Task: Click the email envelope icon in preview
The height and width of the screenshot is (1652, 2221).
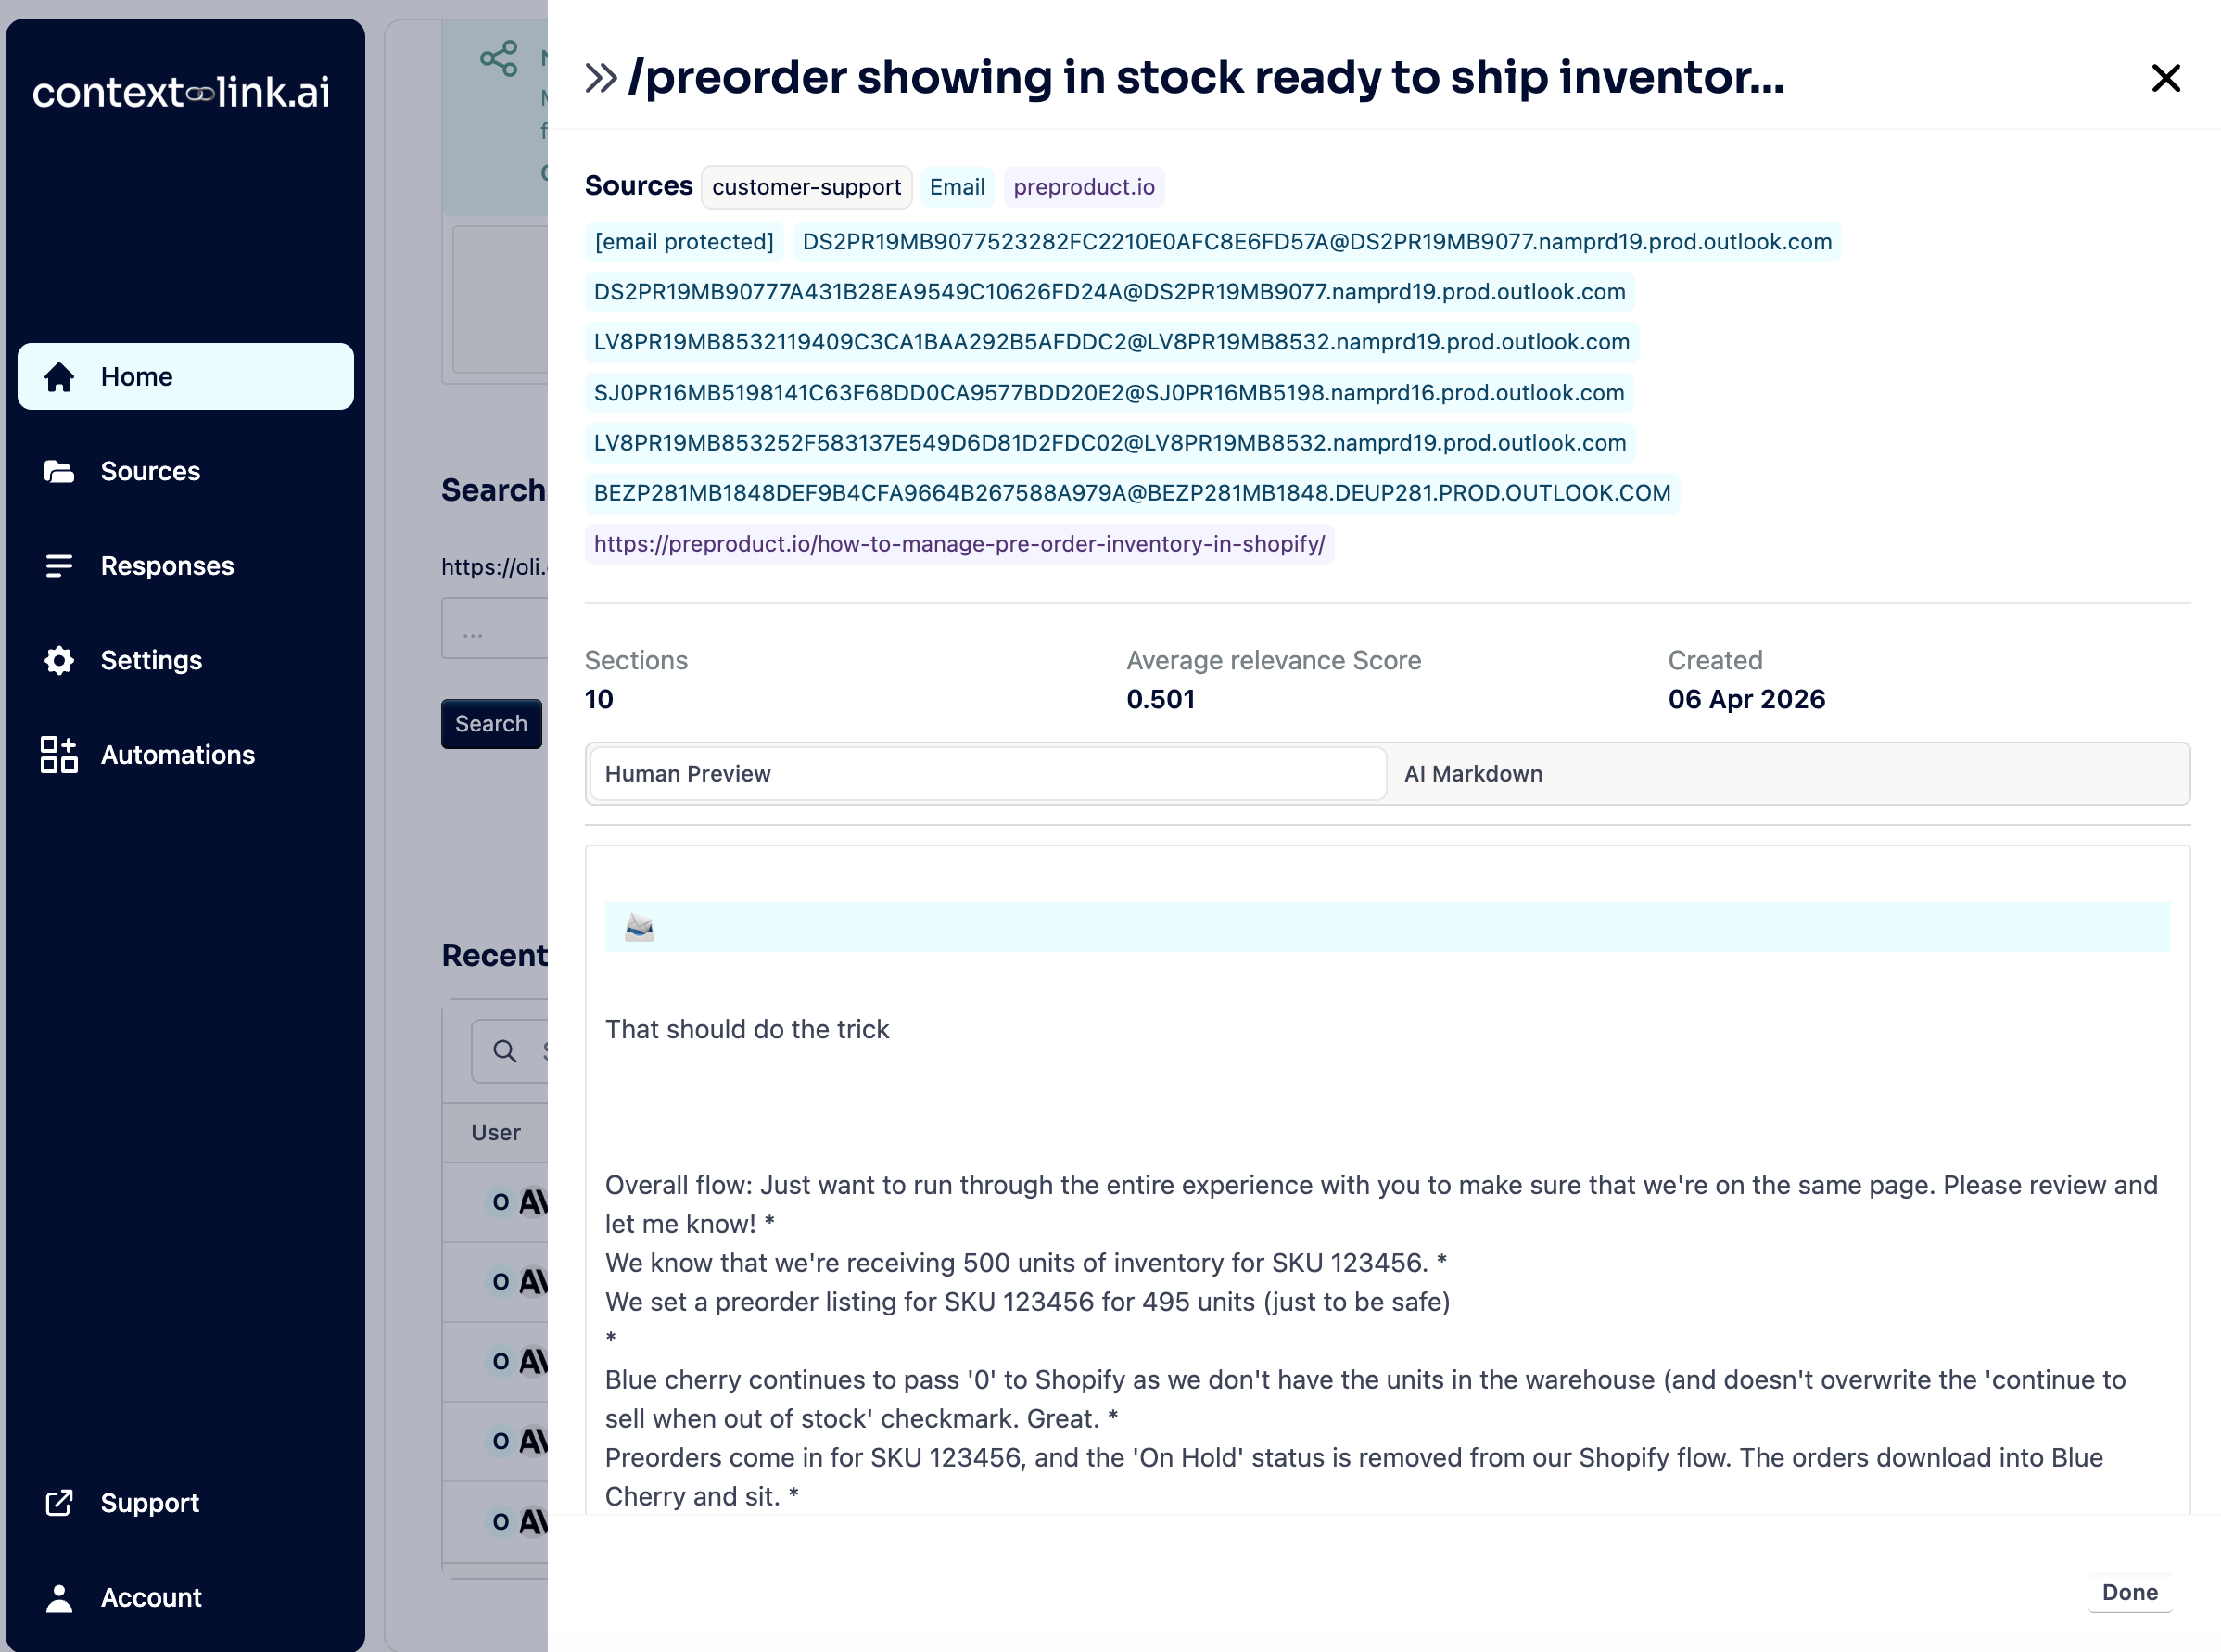Action: [x=639, y=927]
